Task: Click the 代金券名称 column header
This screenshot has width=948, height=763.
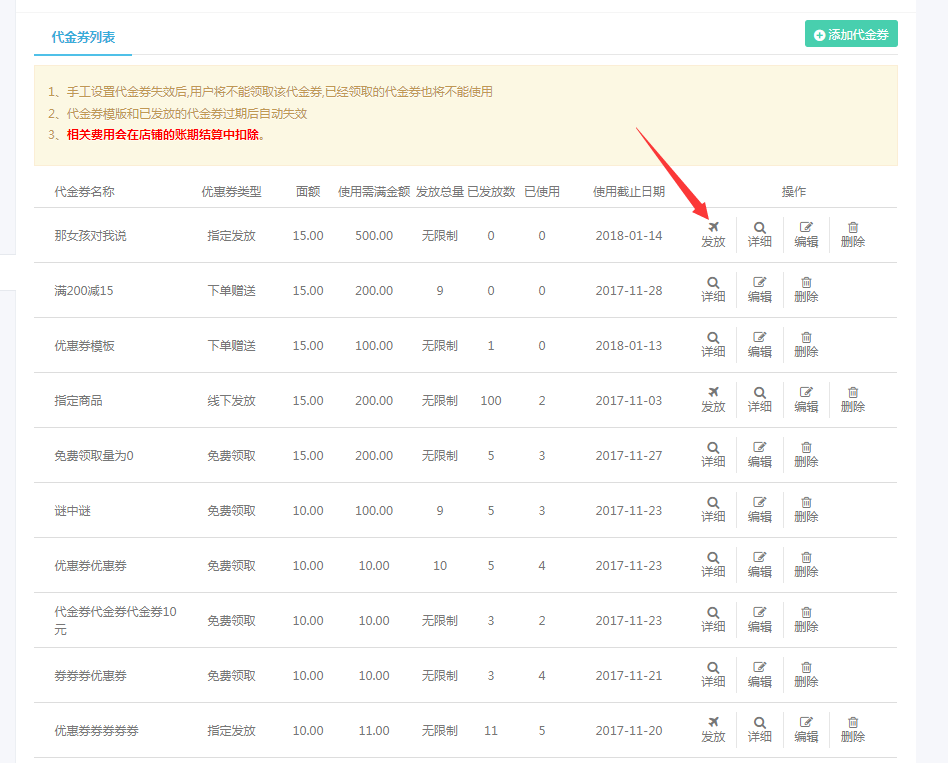Action: 84,191
